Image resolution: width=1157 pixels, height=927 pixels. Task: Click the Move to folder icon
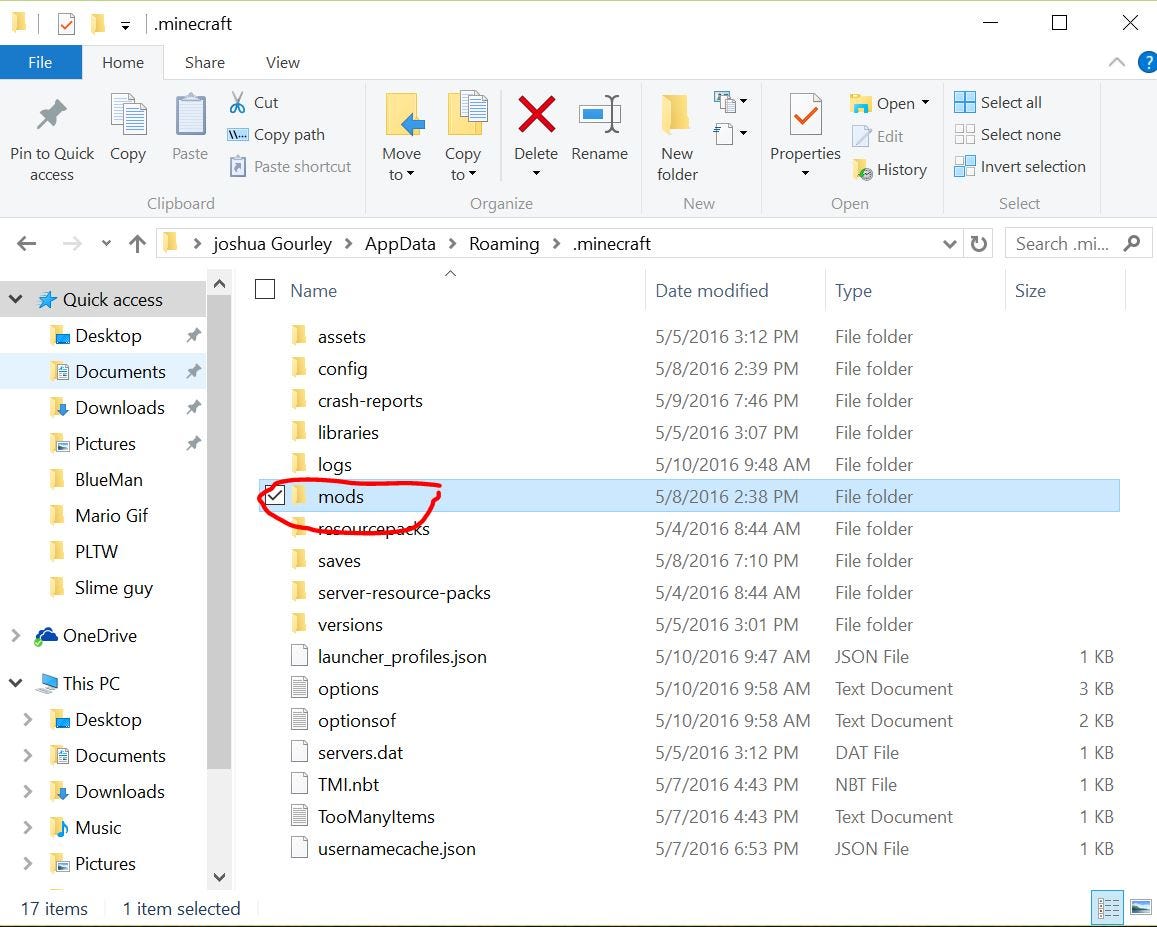point(404,114)
